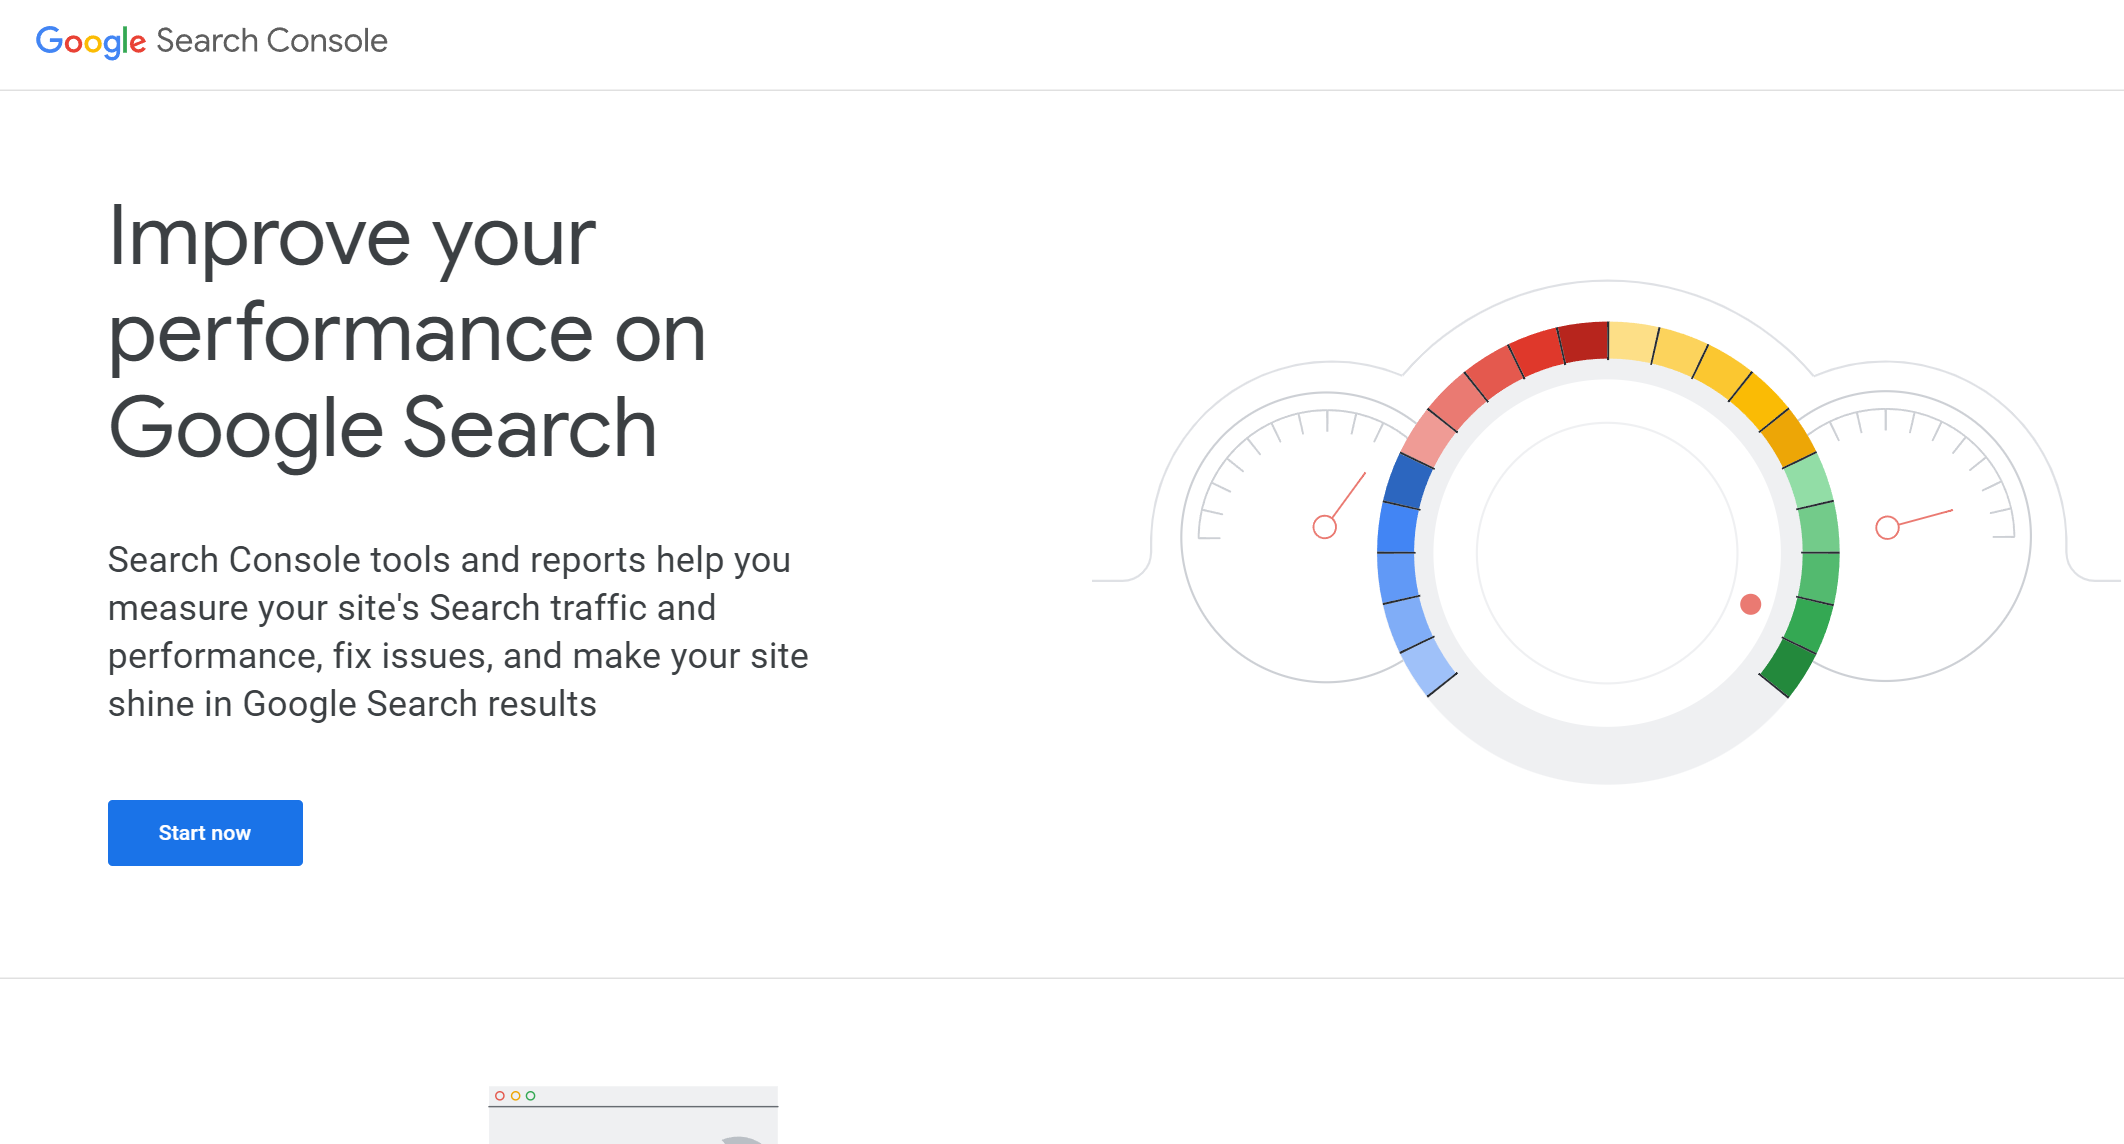Click the Search Console header text
Image resolution: width=2124 pixels, height=1144 pixels.
coord(271,41)
